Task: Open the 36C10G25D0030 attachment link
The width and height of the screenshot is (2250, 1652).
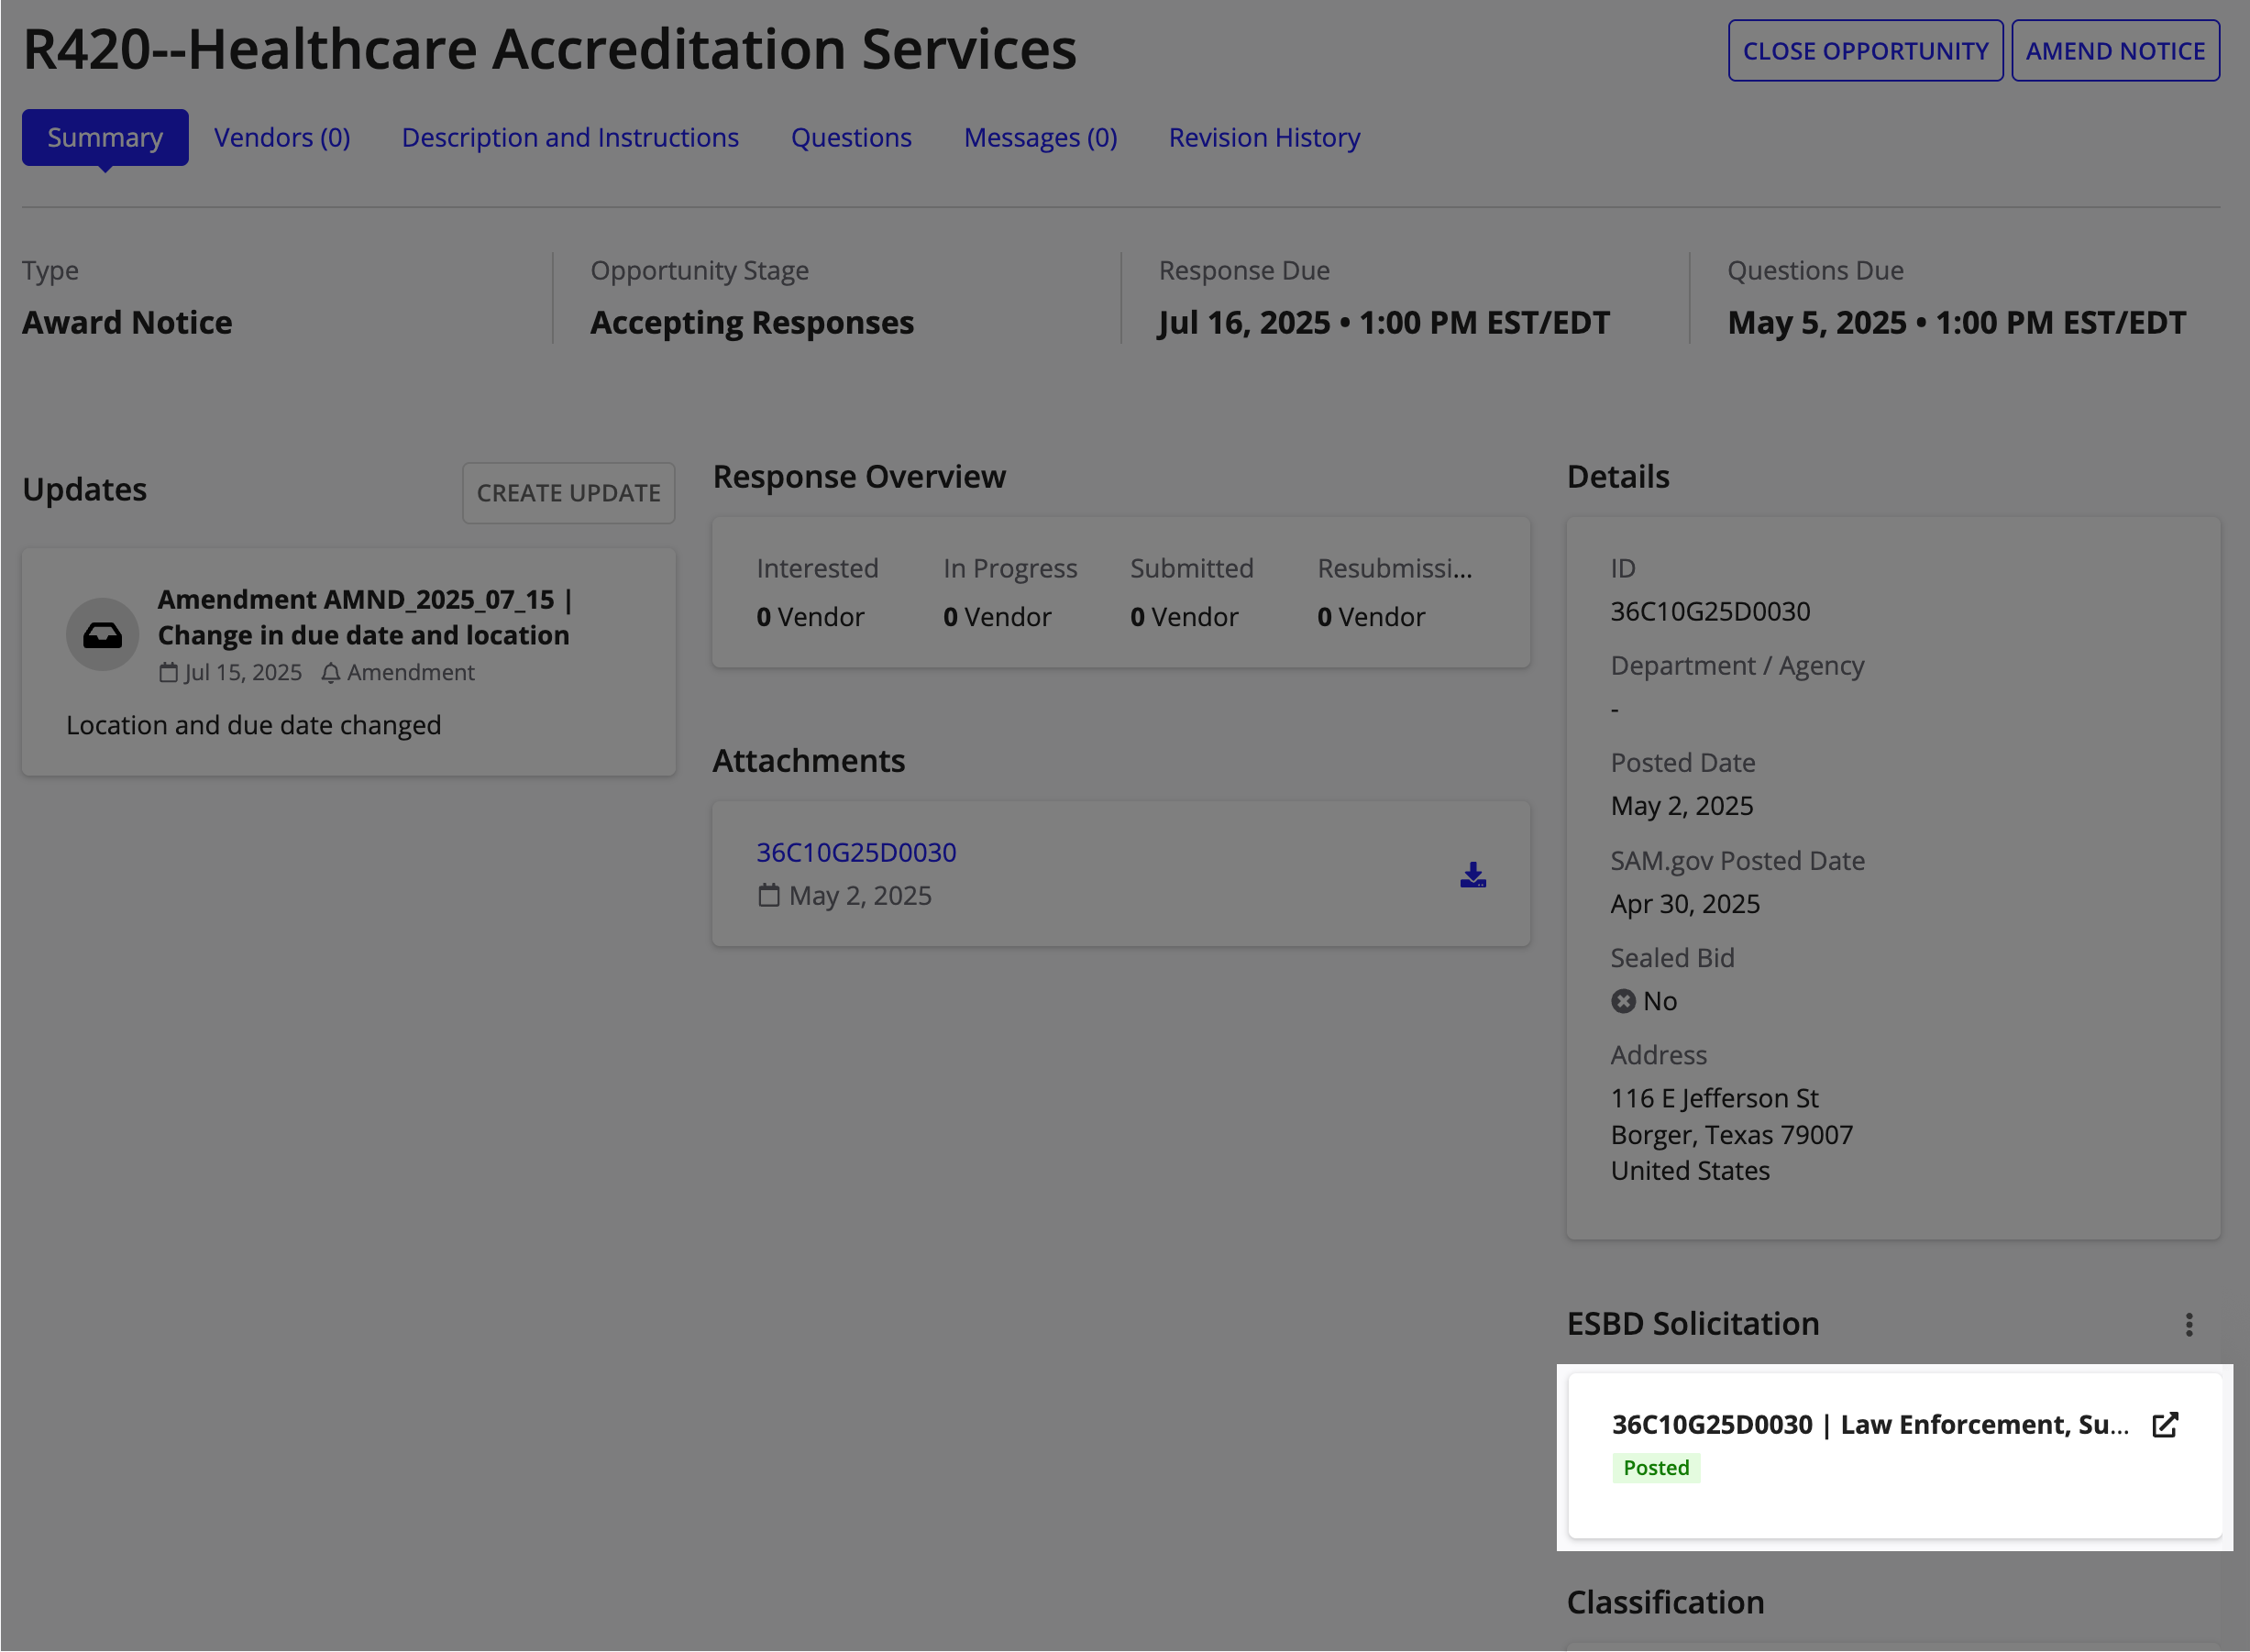Action: pyautogui.click(x=856, y=852)
